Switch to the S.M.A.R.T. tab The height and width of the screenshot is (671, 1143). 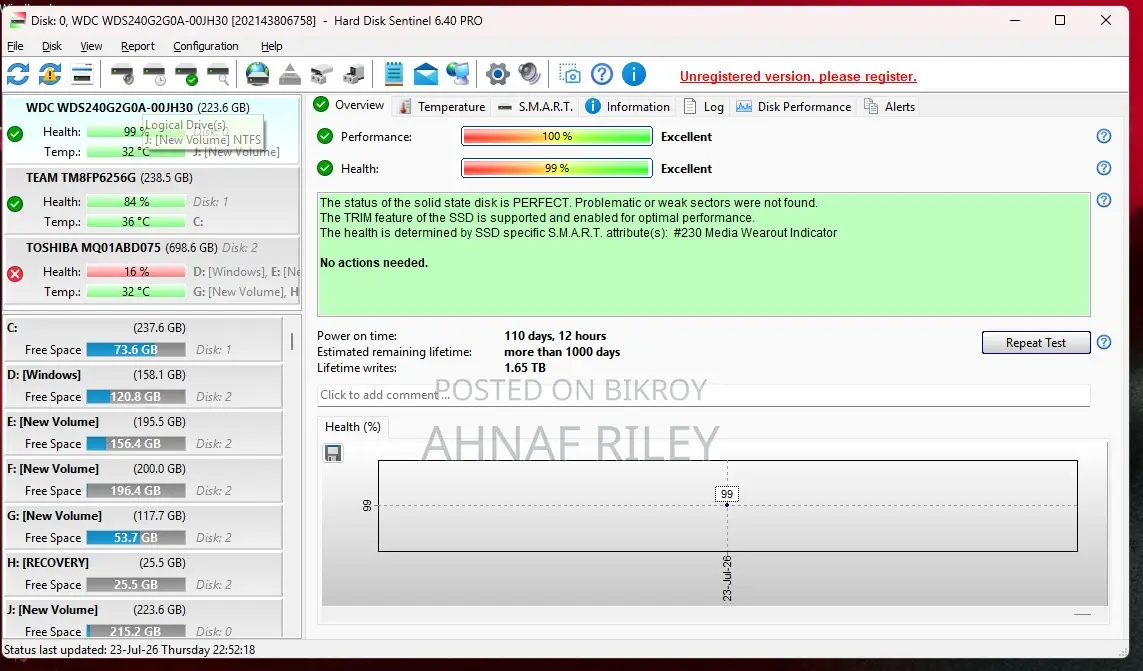click(x=536, y=106)
